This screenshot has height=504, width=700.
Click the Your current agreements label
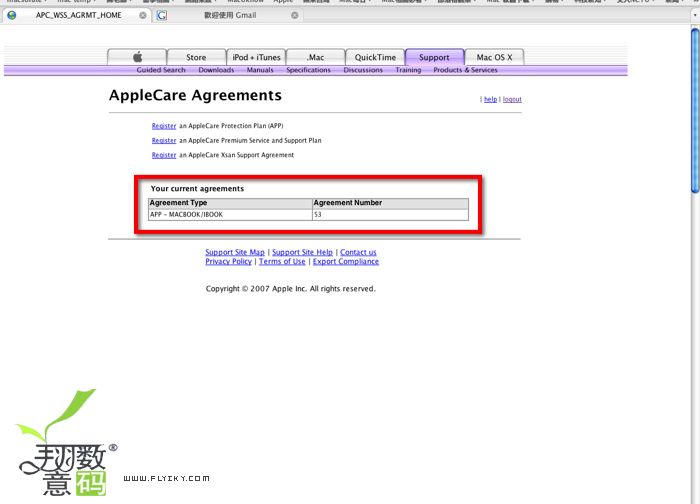(x=197, y=189)
